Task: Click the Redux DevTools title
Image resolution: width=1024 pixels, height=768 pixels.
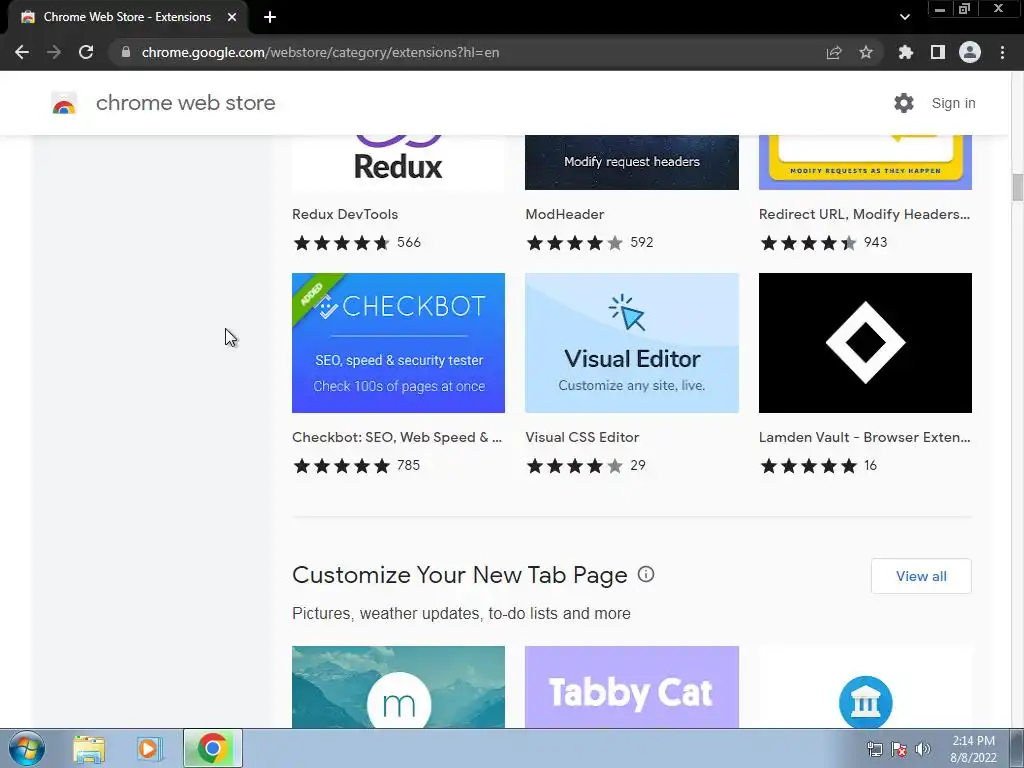Action: point(345,214)
